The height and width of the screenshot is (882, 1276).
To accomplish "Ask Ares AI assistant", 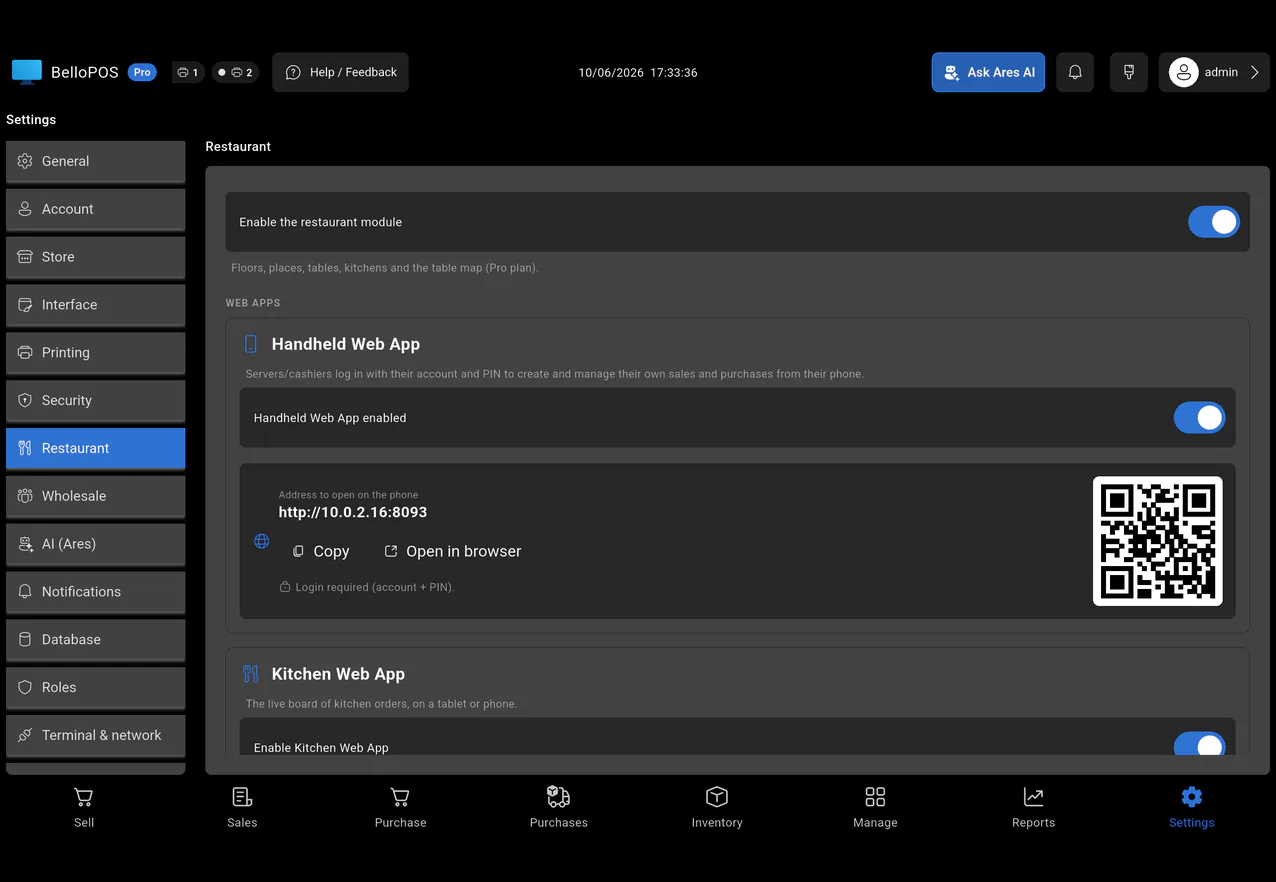I will pyautogui.click(x=988, y=72).
